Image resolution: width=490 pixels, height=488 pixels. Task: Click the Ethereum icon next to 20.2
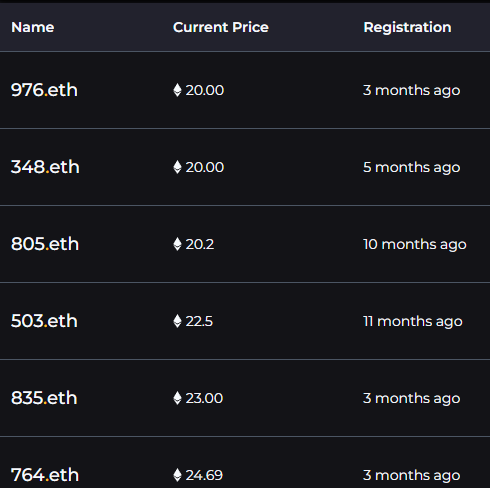[x=177, y=244]
